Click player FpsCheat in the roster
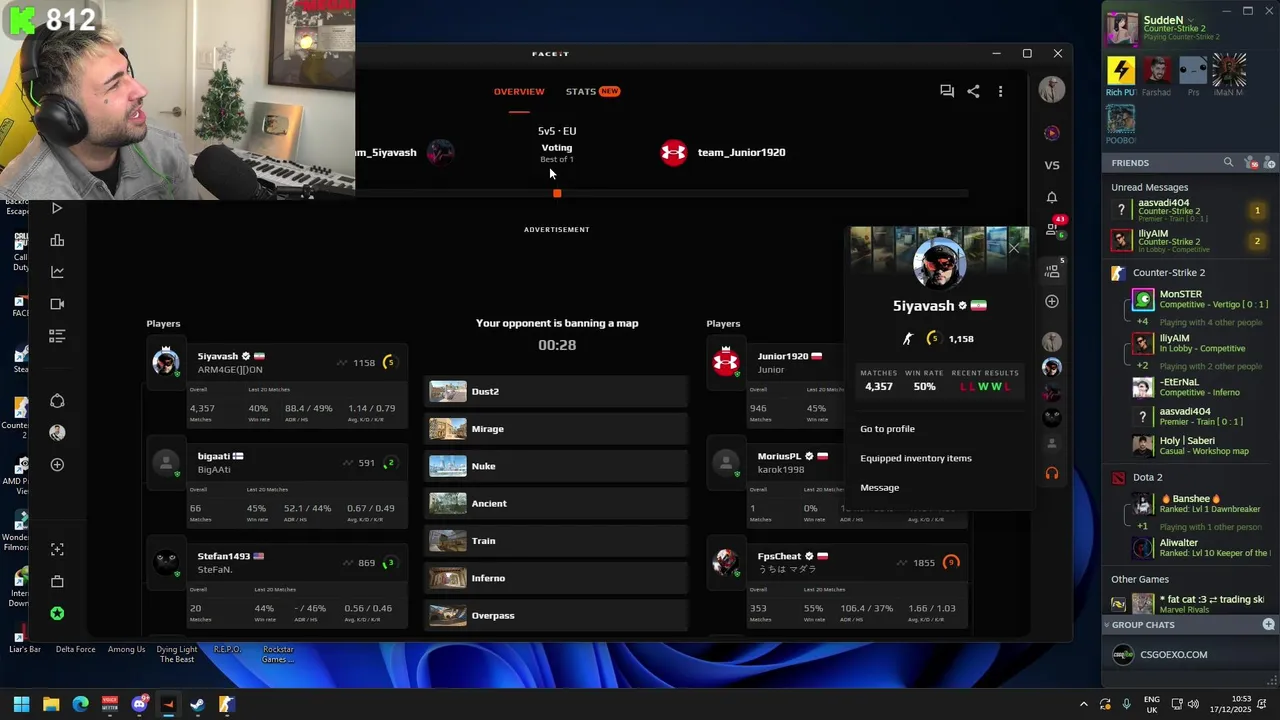Image resolution: width=1280 pixels, height=720 pixels. pos(779,556)
